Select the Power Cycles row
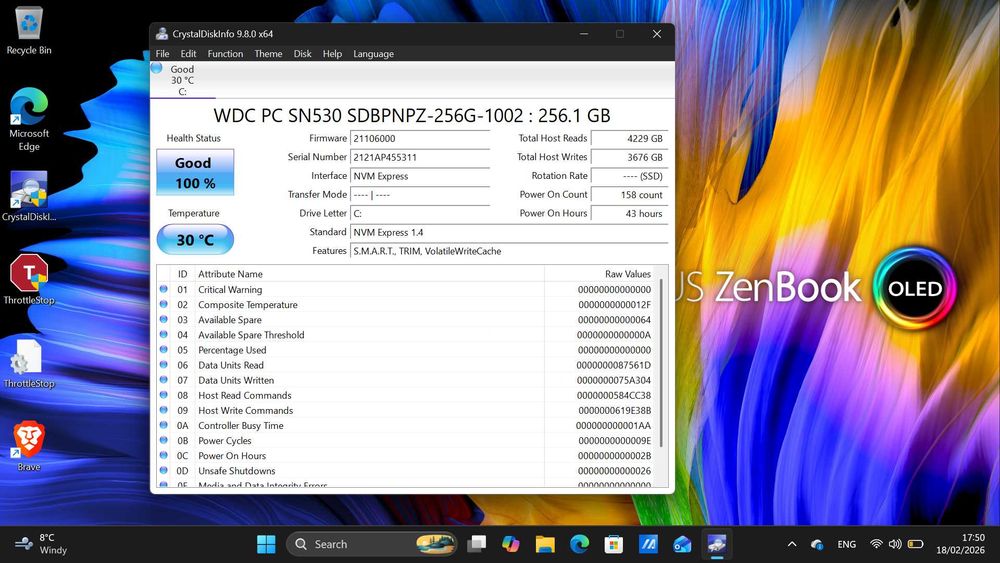The height and width of the screenshot is (563, 1000). [x=407, y=441]
